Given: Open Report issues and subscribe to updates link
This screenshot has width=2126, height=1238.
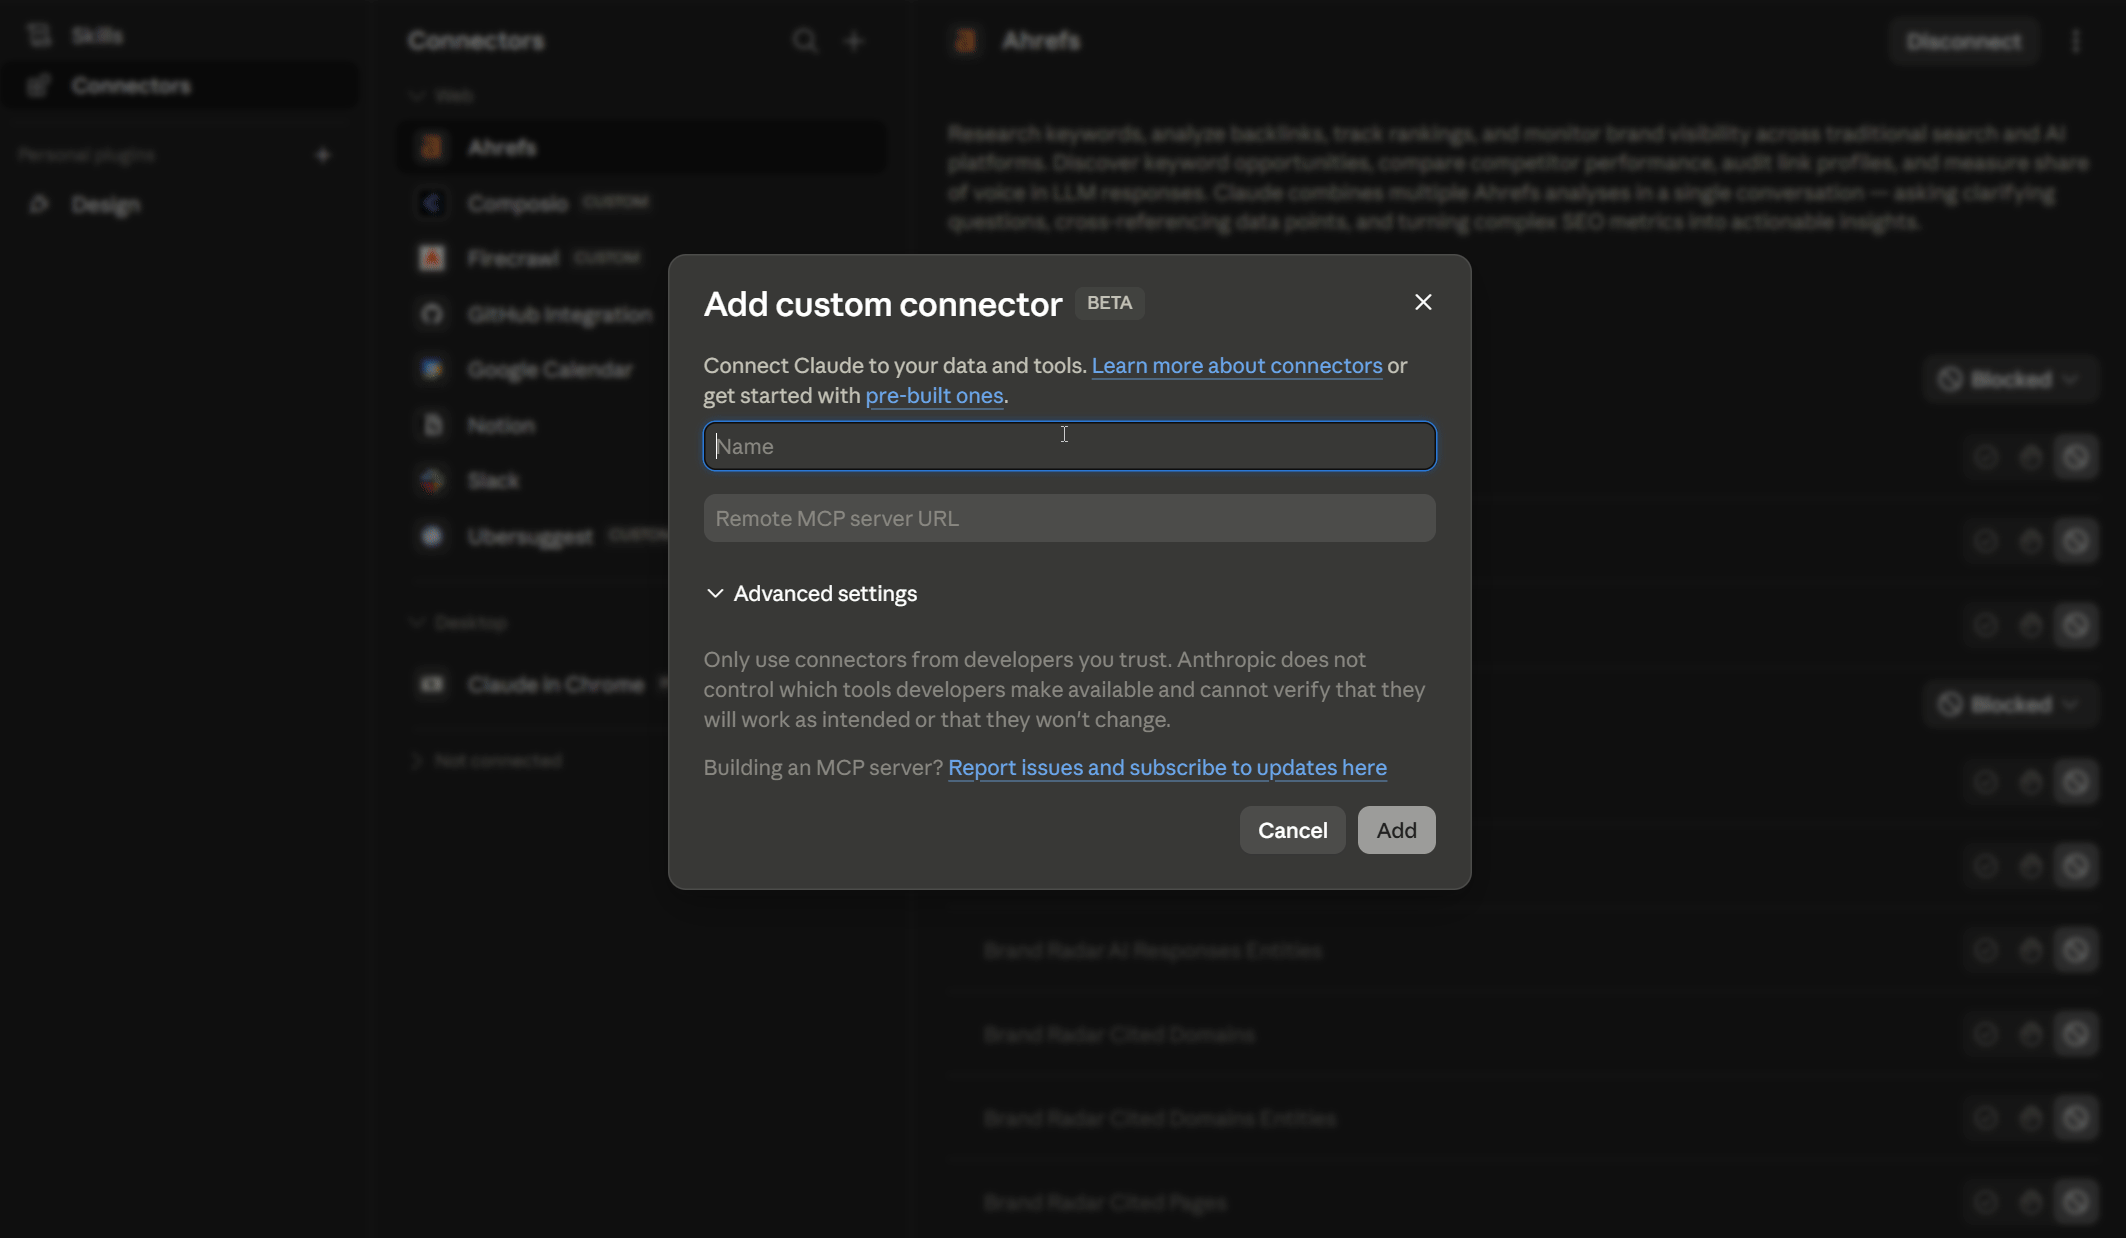Looking at the screenshot, I should (1167, 768).
